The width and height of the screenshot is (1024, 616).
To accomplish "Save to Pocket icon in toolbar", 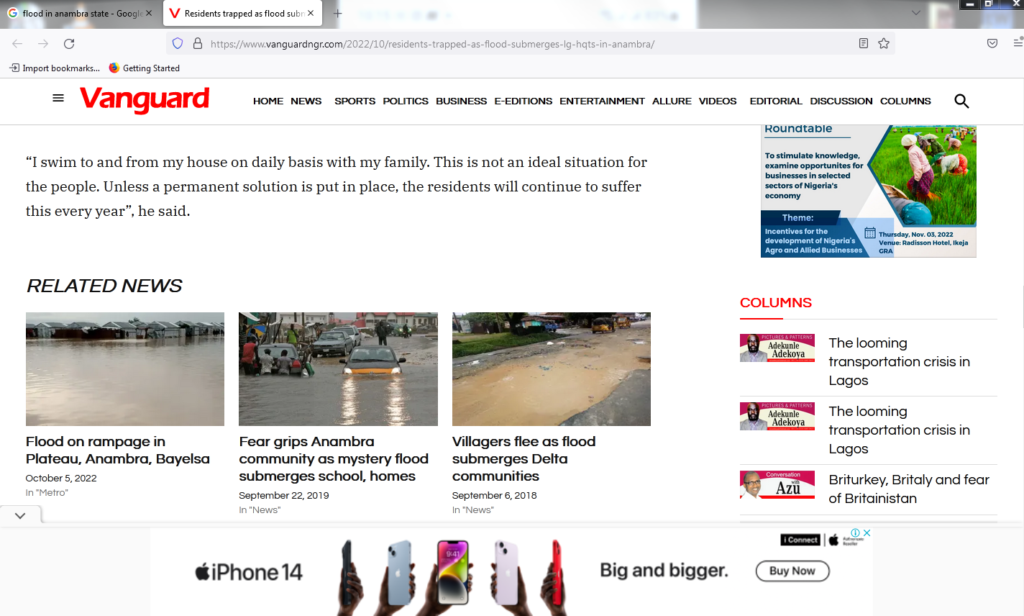I will 992,44.
